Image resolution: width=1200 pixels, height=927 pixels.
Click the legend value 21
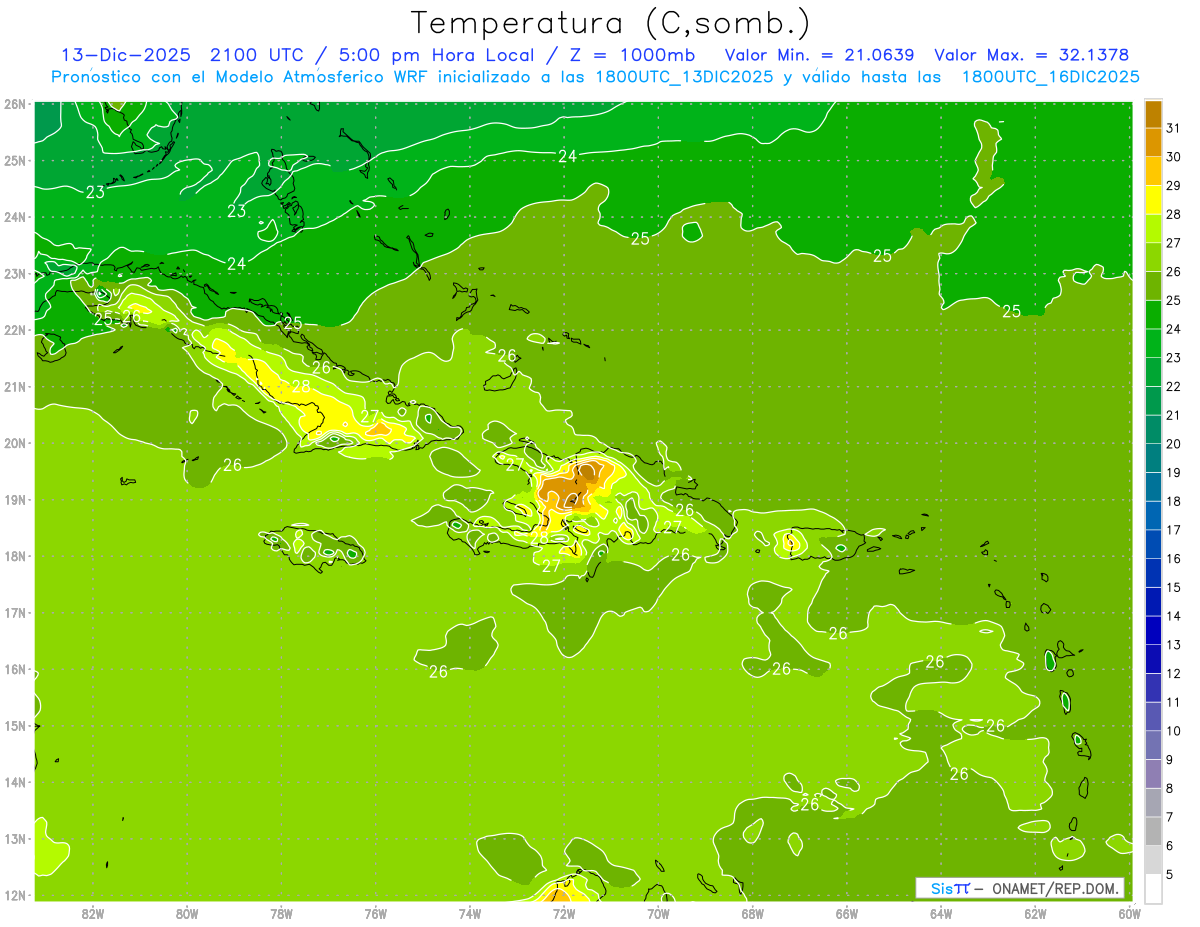tap(1173, 415)
